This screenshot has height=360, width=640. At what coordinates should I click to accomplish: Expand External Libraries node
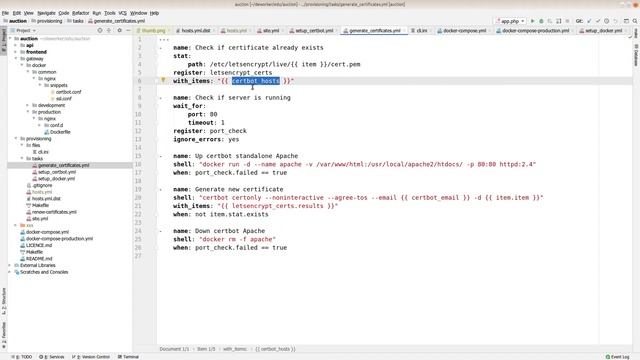click(10, 265)
